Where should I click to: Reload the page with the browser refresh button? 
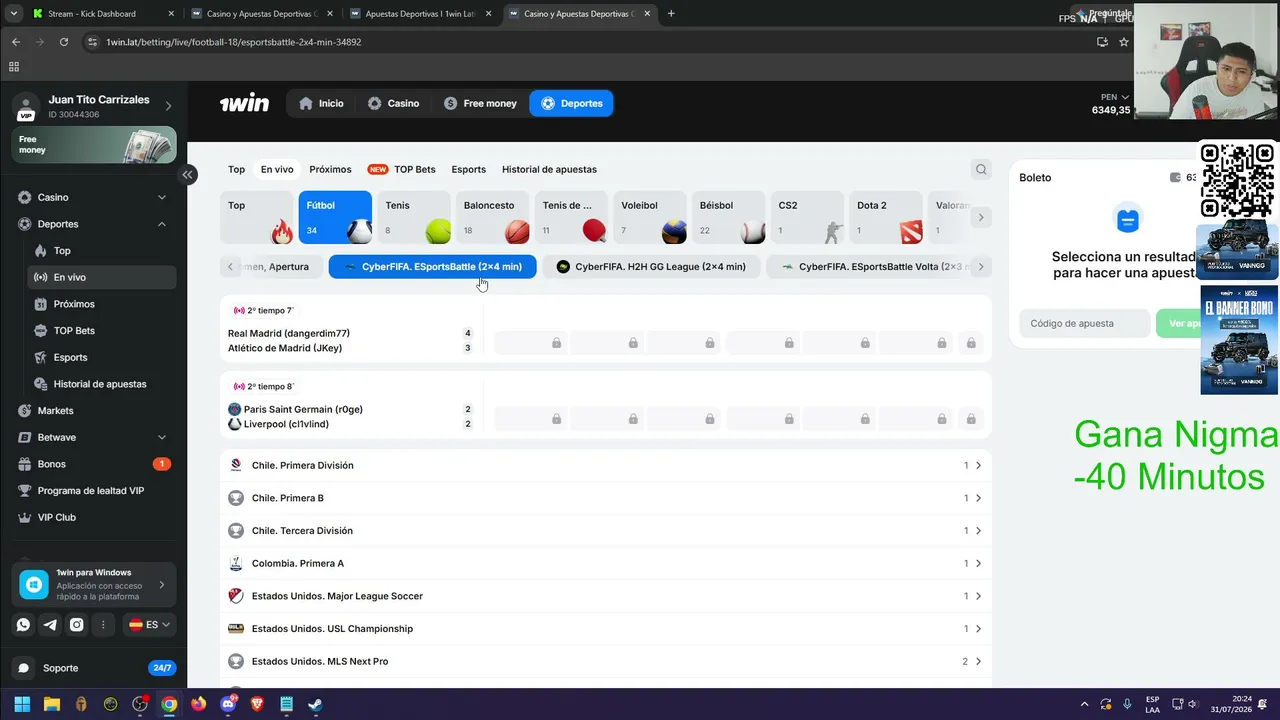tap(64, 42)
